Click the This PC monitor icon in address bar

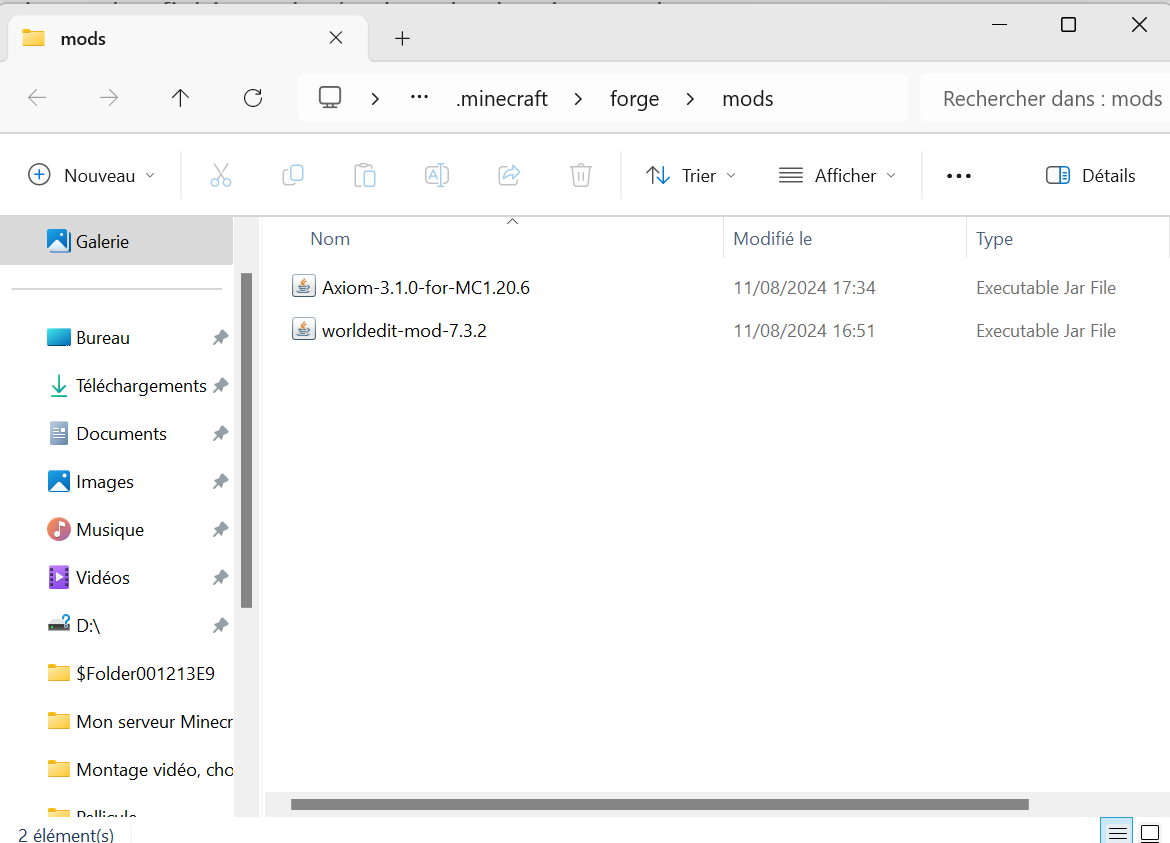tap(330, 98)
